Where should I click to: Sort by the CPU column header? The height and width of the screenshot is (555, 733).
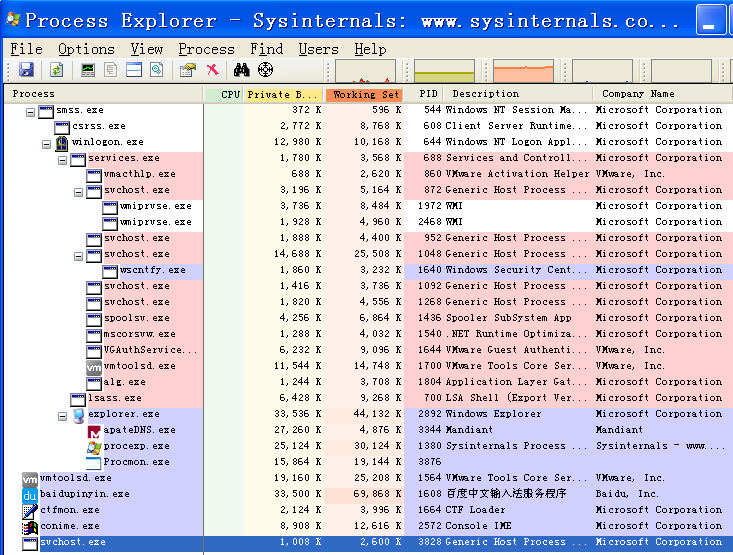tap(224, 94)
